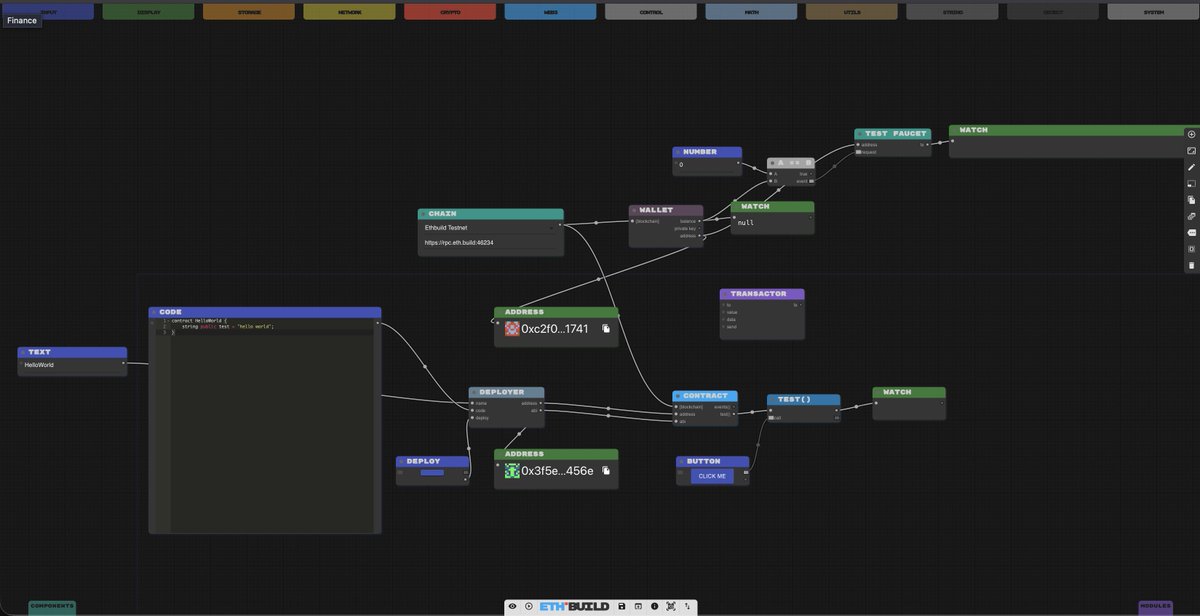This screenshot has width=1200, height=616.
Task: Click the play icon in bottom toolbar
Action: click(529, 606)
